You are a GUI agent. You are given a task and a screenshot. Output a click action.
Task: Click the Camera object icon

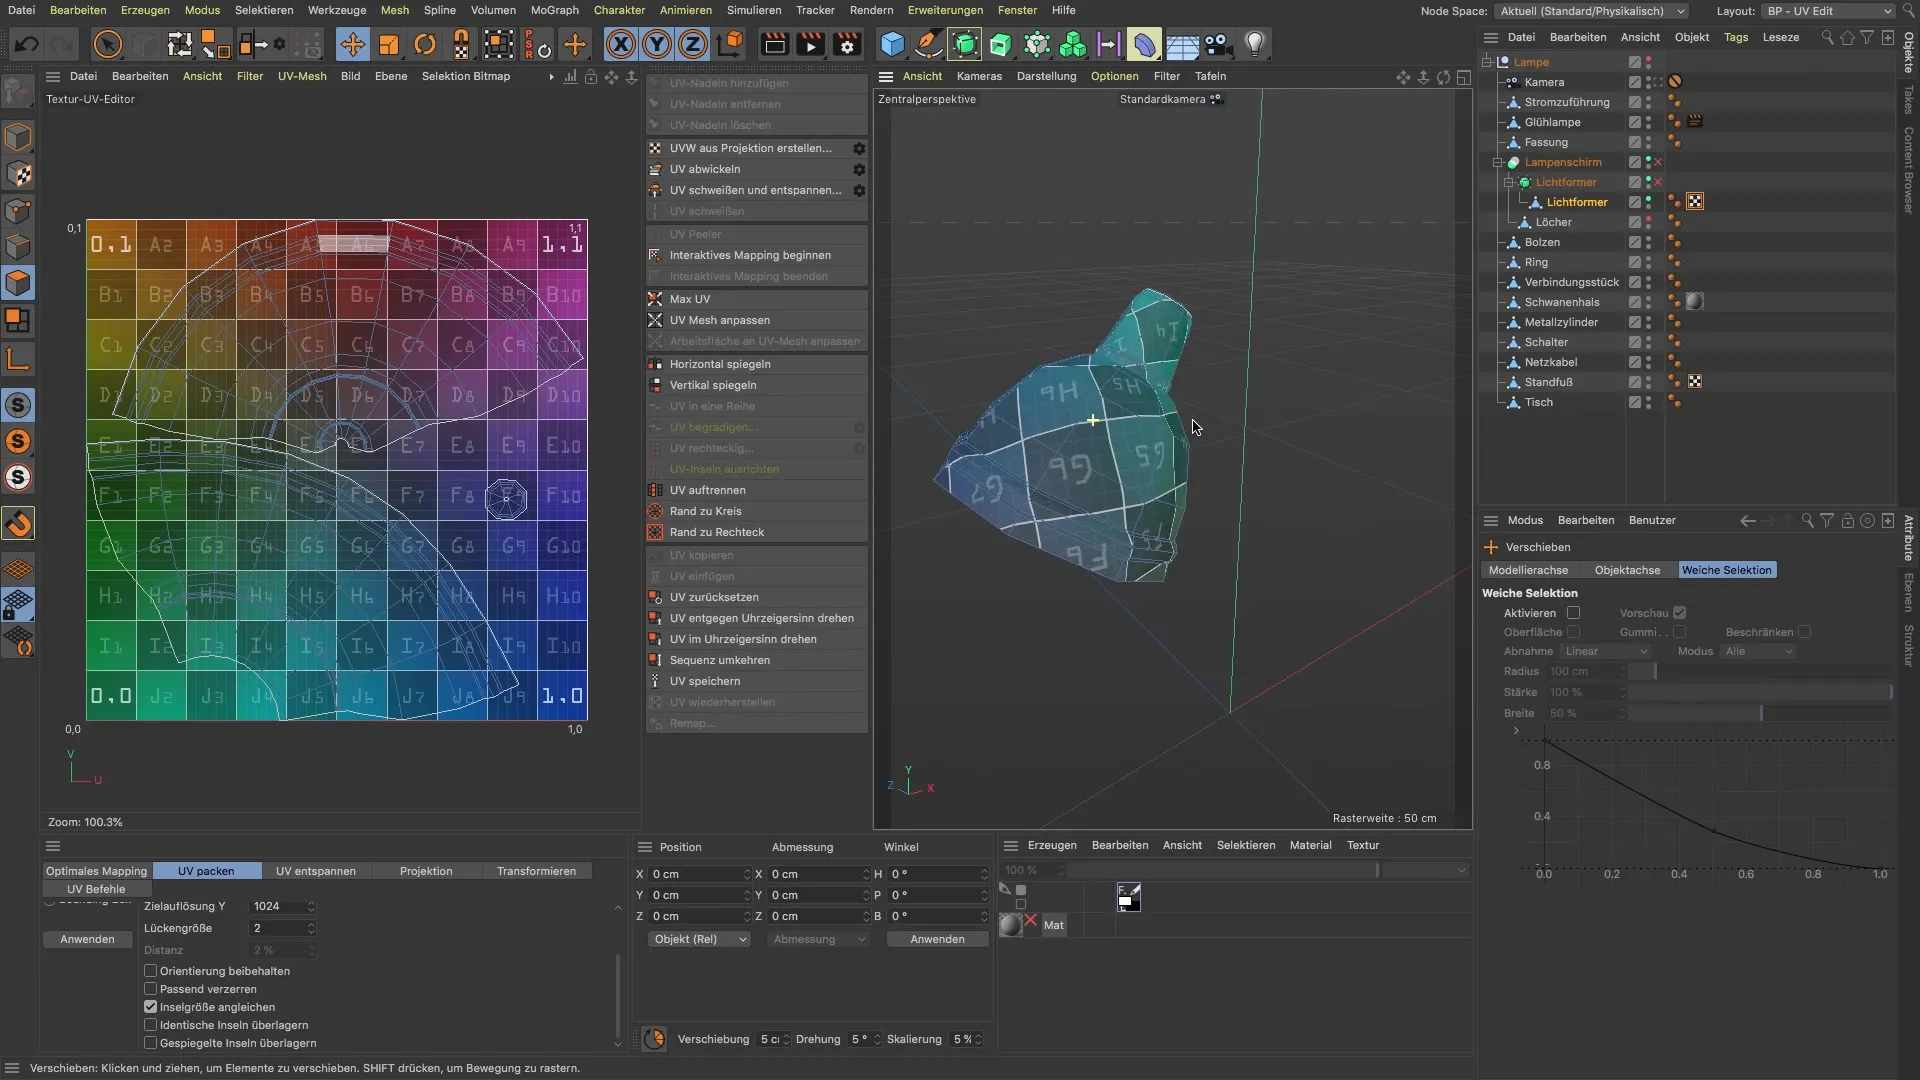tap(1217, 44)
